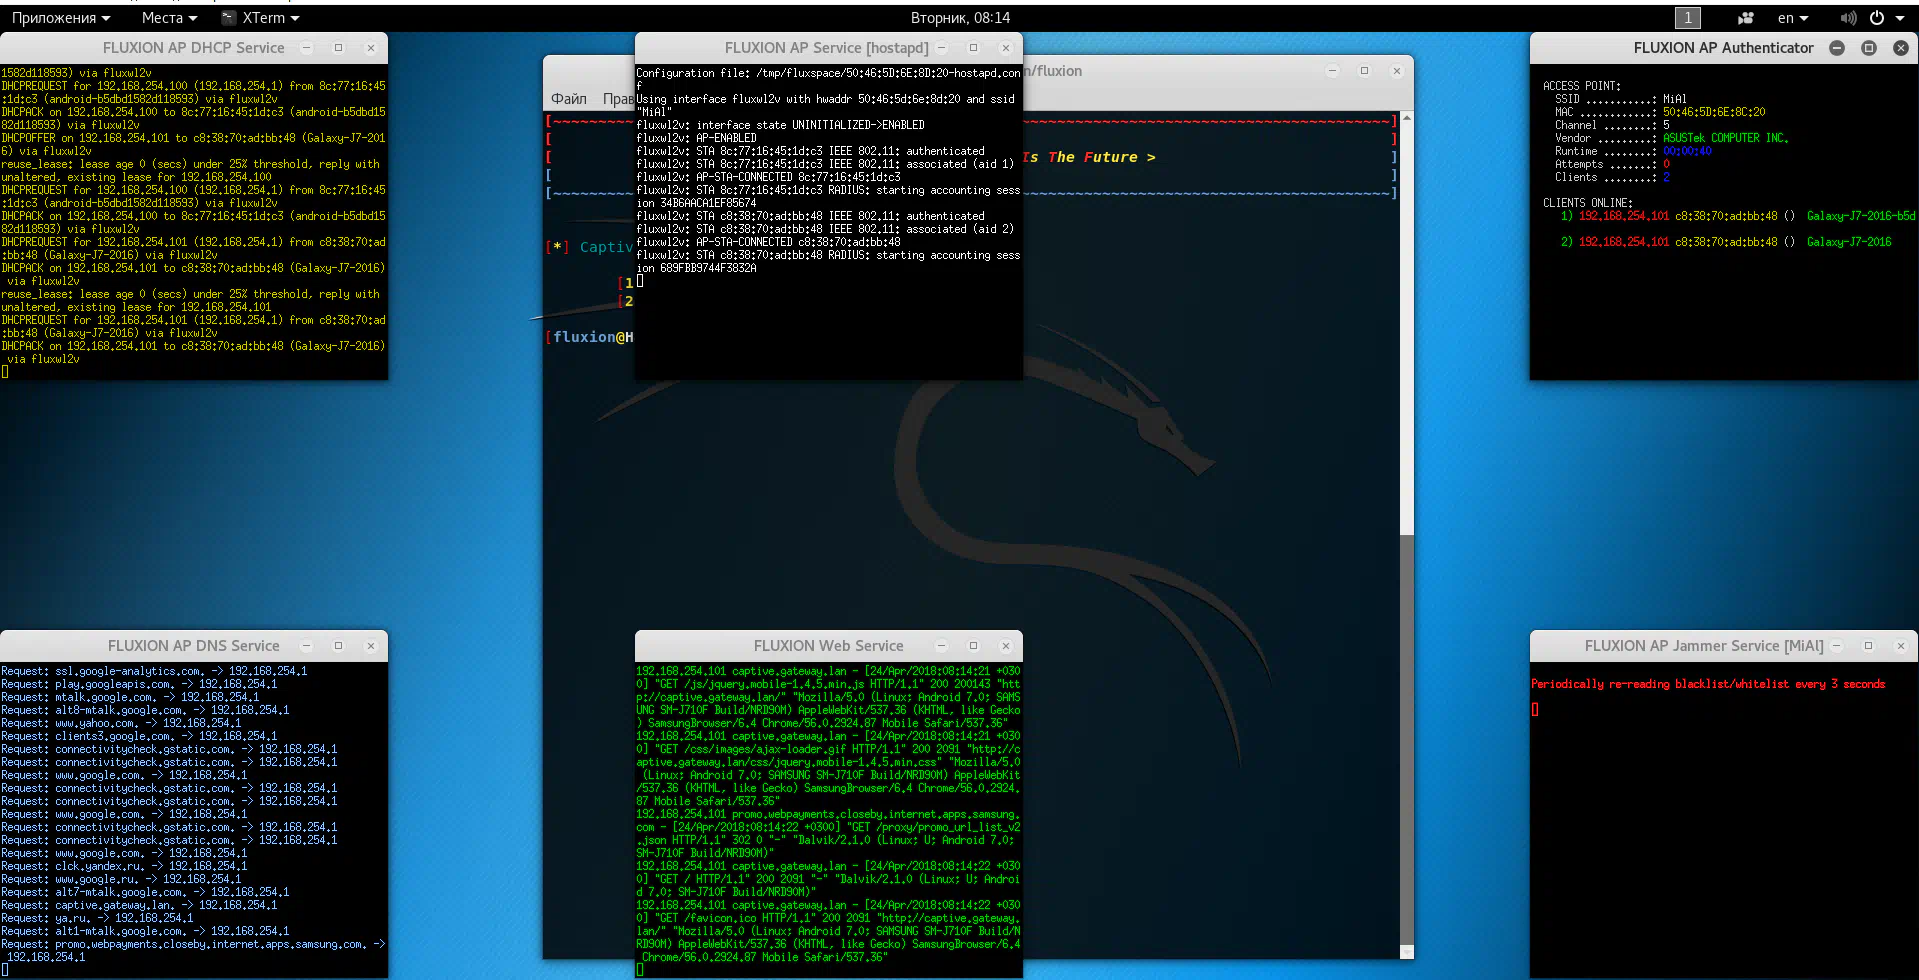Focus the FLUXION Web Service title bar
The image size is (1919, 980).
[828, 646]
